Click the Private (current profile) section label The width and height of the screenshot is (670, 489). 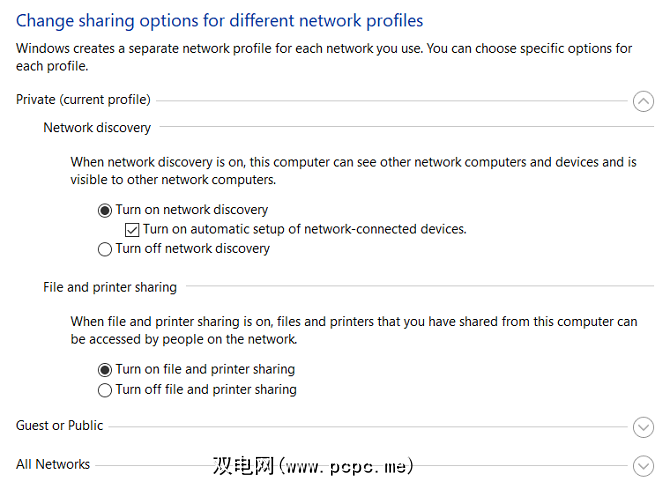point(83,100)
